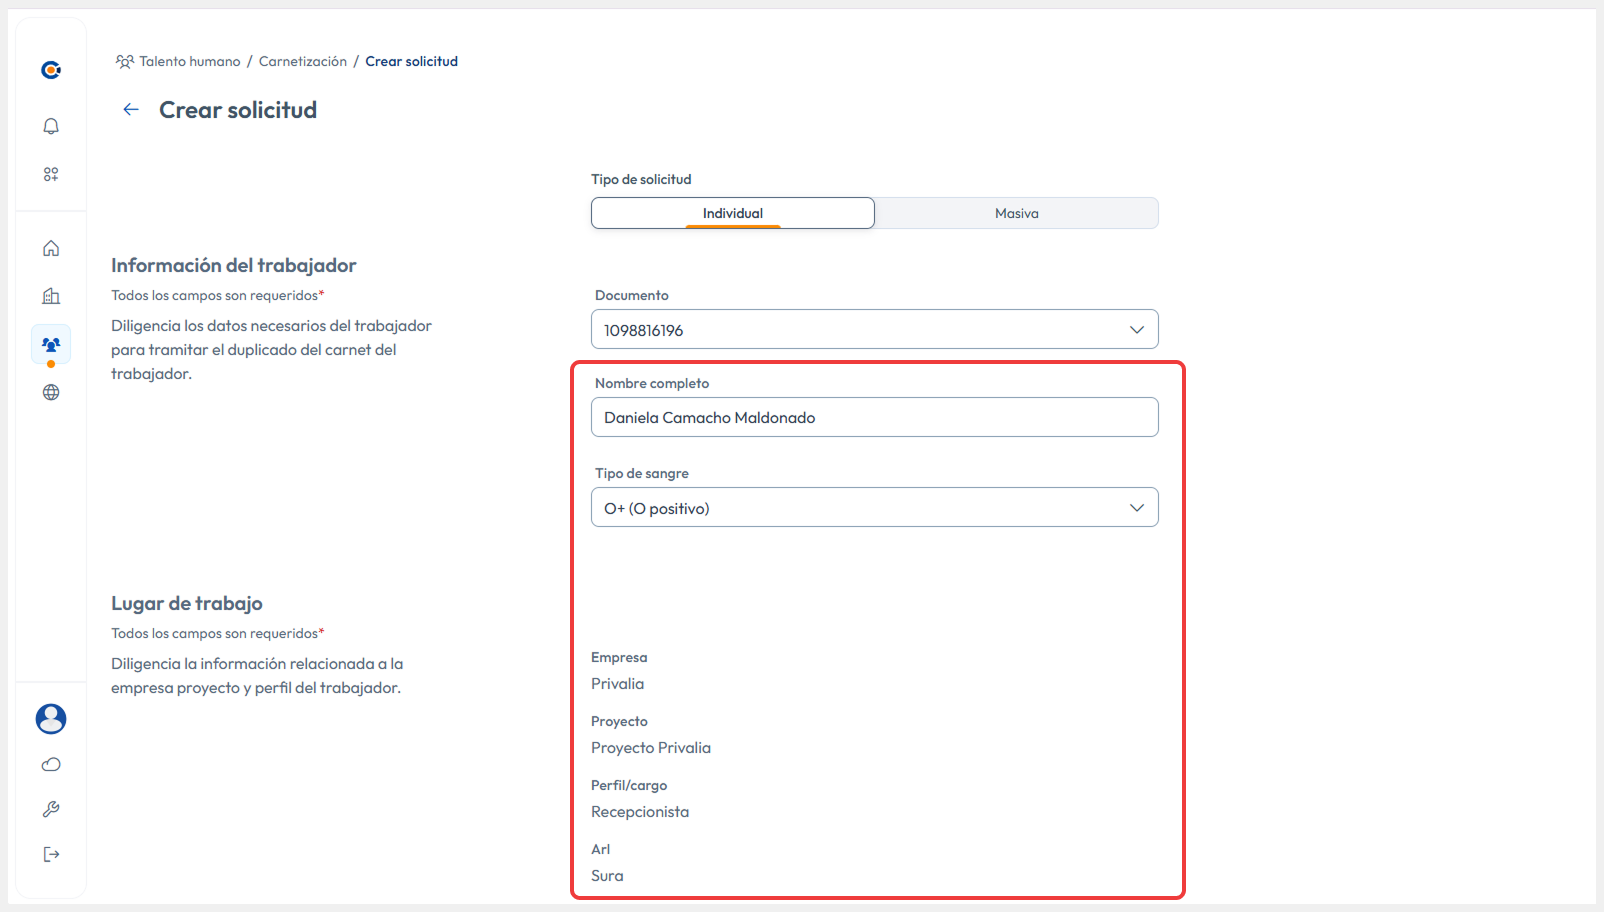The image size is (1604, 912).
Task: Open the user profile avatar
Action: click(50, 718)
